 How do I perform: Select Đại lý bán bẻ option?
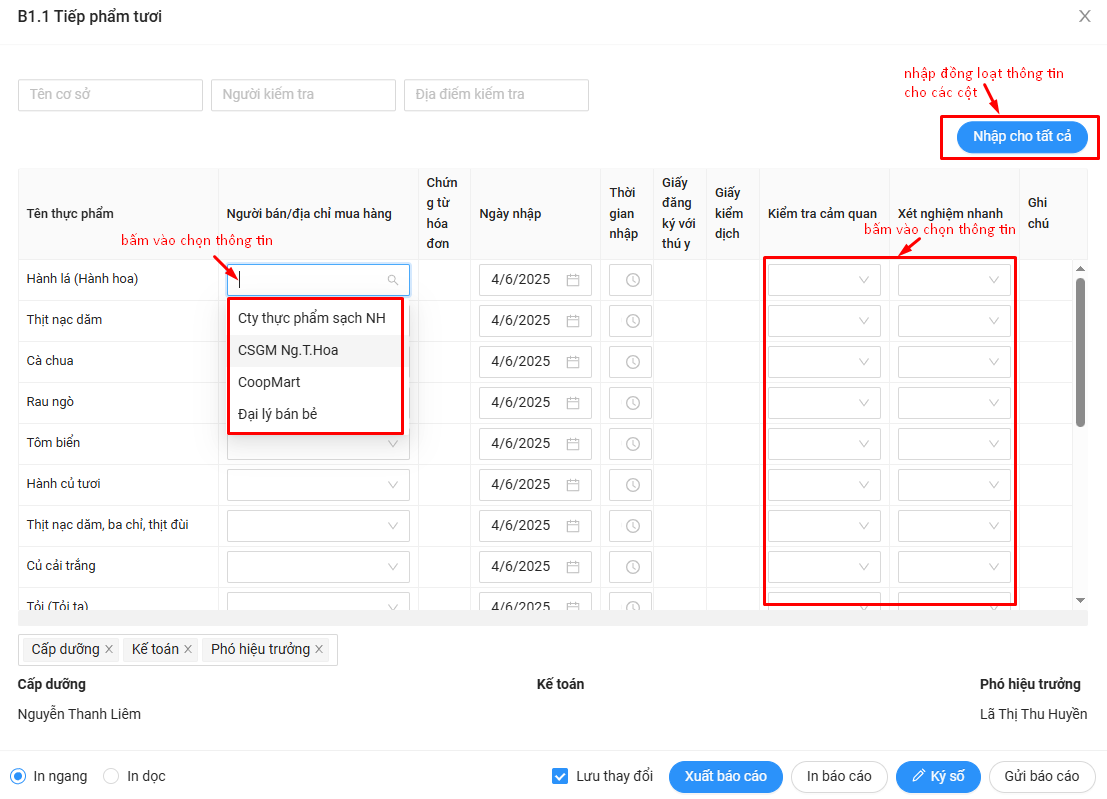(x=277, y=414)
